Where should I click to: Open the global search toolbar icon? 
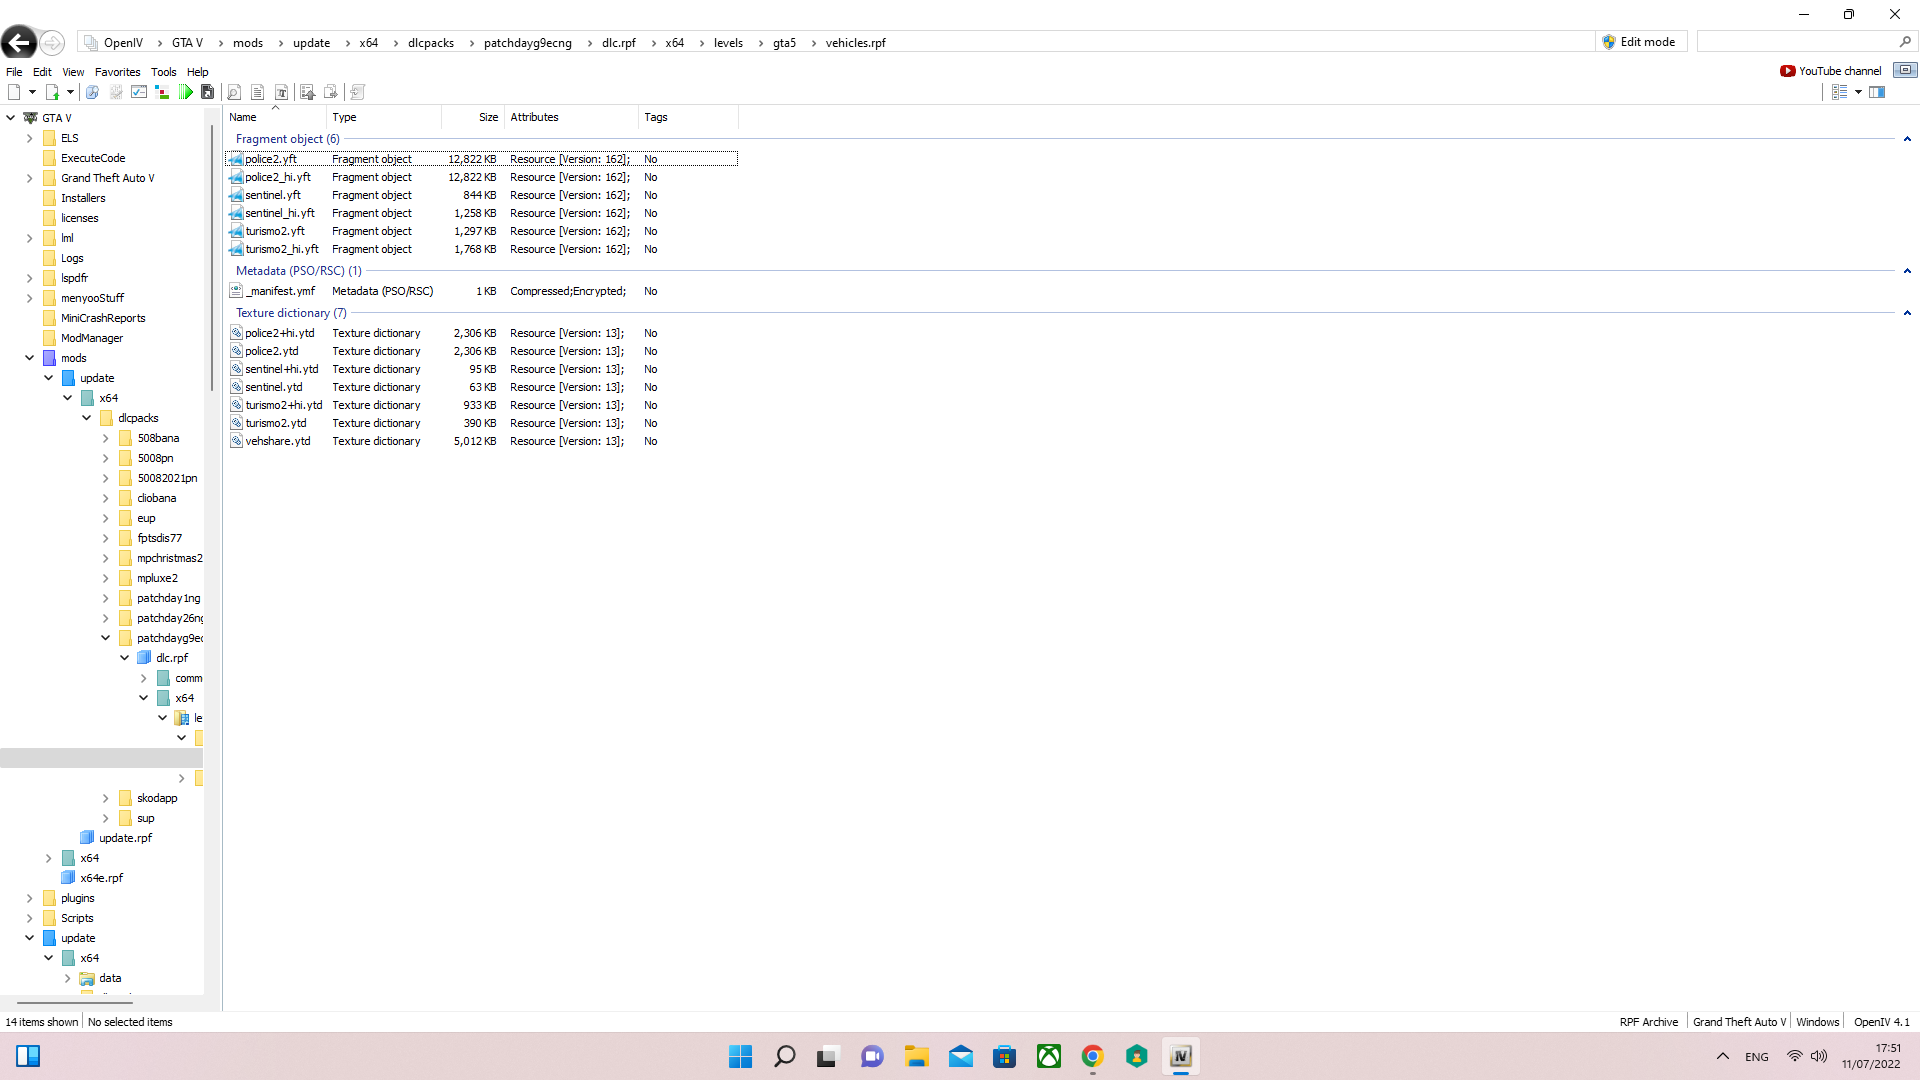(92, 92)
